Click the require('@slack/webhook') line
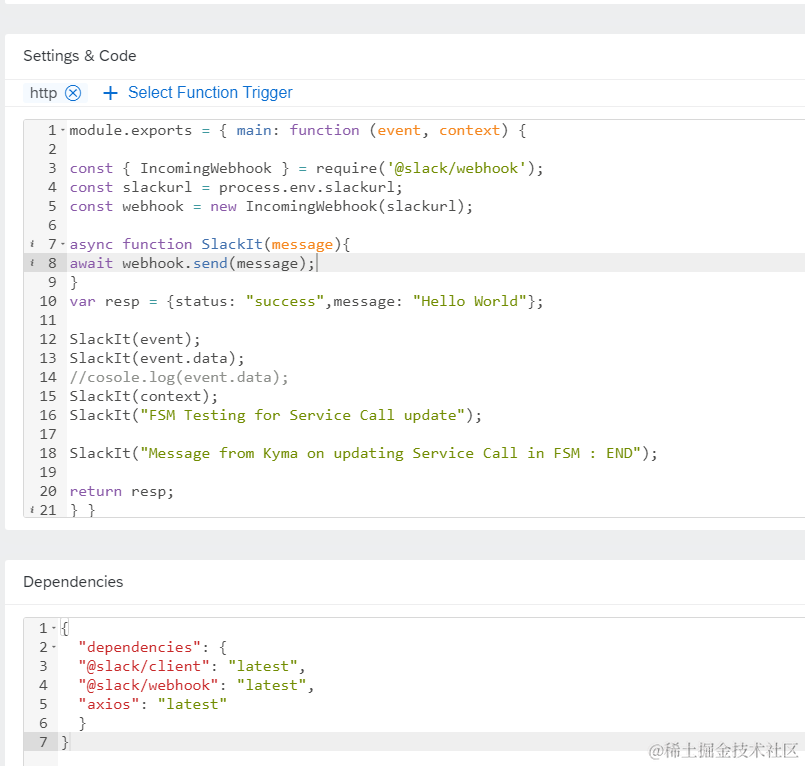 (x=306, y=168)
